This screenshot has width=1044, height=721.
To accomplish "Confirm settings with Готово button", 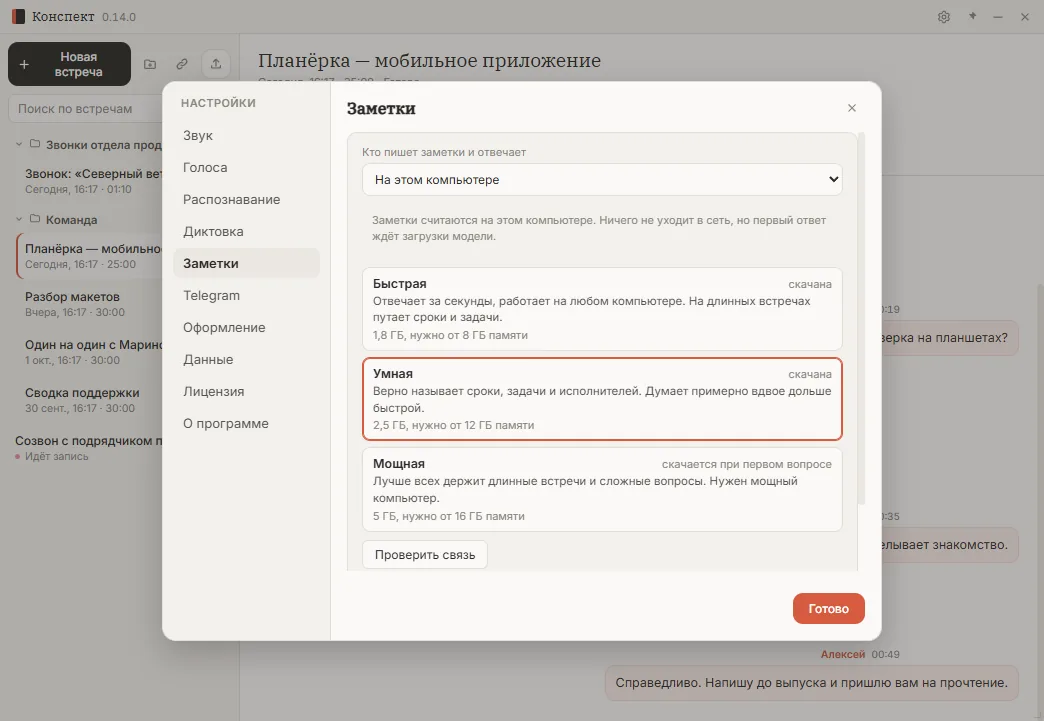I will pos(828,608).
